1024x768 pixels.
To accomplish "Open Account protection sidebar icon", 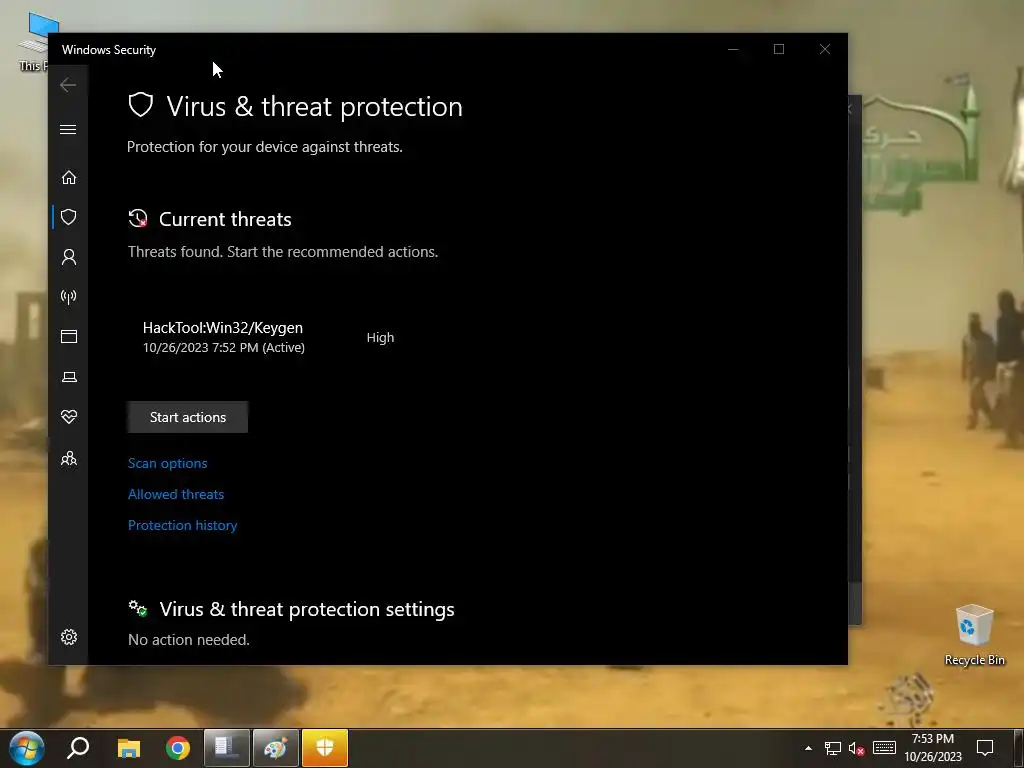I will tap(69, 257).
